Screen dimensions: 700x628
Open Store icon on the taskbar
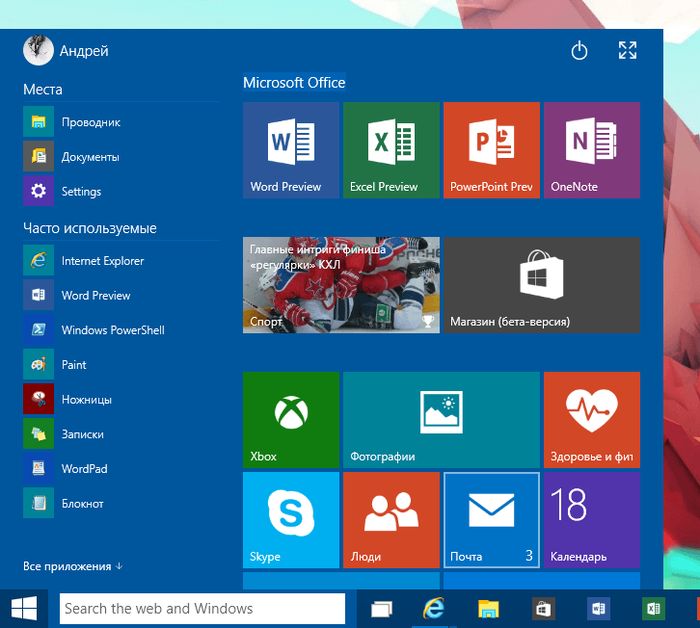543,608
